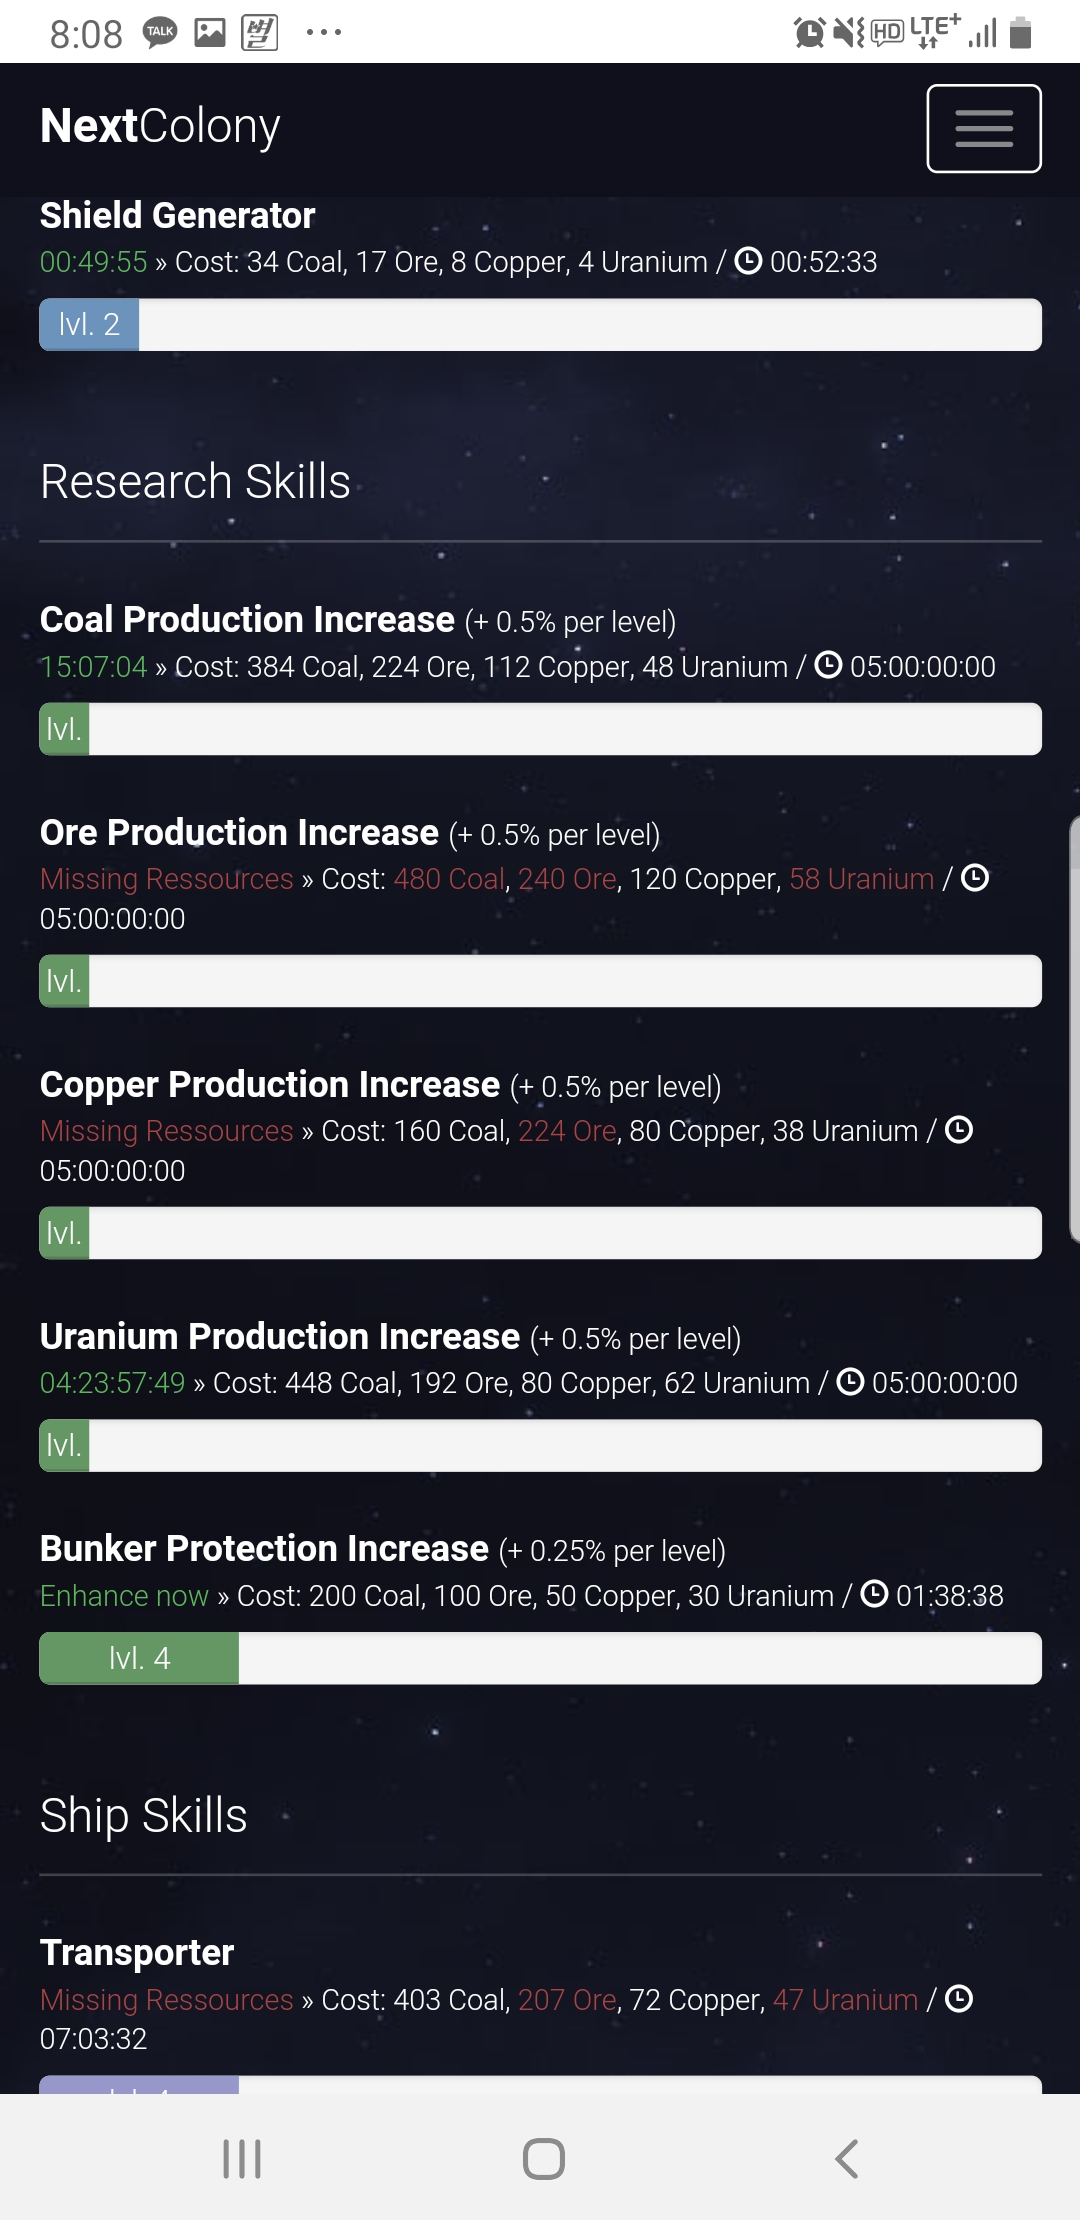Tap clock icon in Uranium Production cost row

click(x=850, y=1382)
